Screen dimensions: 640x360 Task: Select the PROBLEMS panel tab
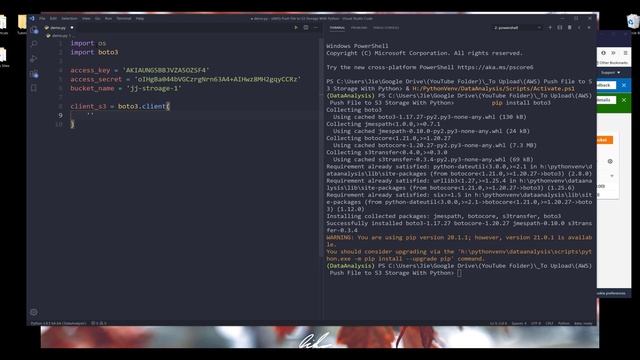pos(359,28)
